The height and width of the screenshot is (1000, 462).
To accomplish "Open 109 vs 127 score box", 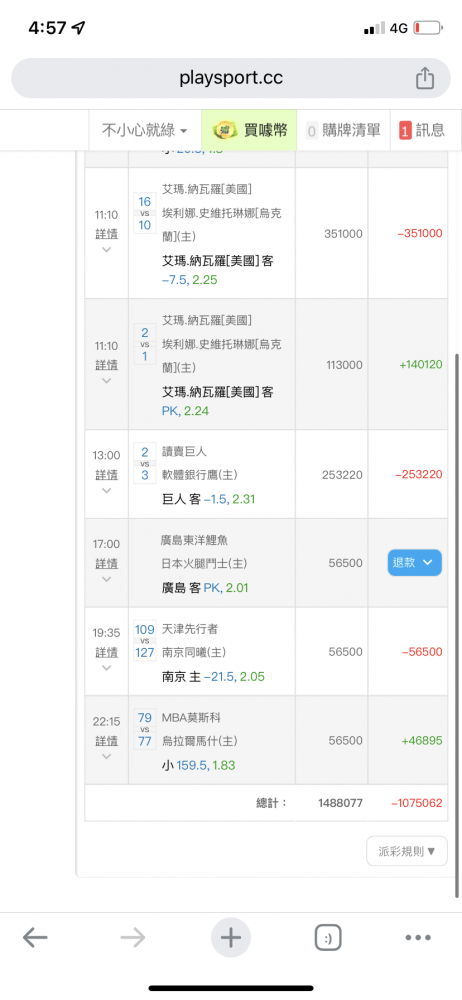I will (145, 641).
